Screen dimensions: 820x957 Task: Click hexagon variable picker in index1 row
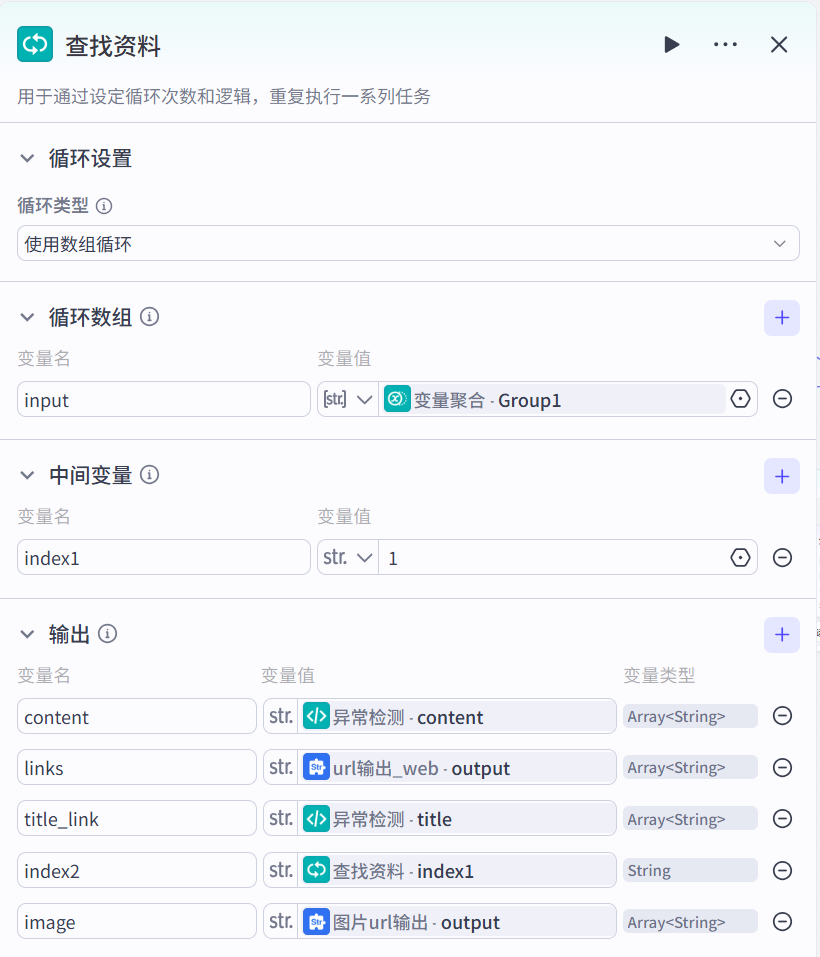740,558
